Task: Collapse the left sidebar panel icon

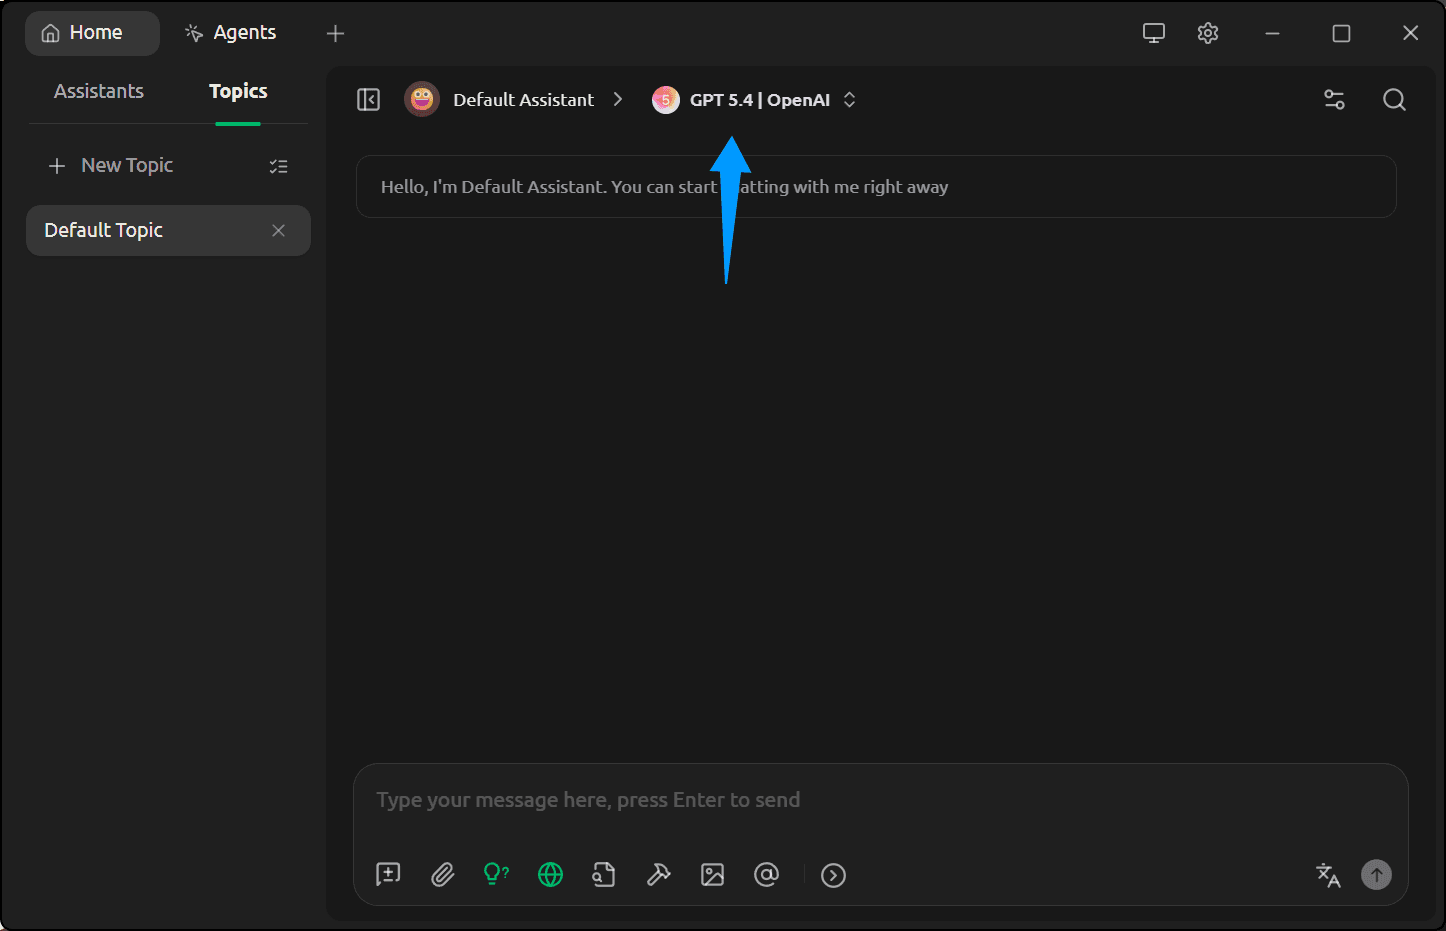Action: (x=368, y=100)
